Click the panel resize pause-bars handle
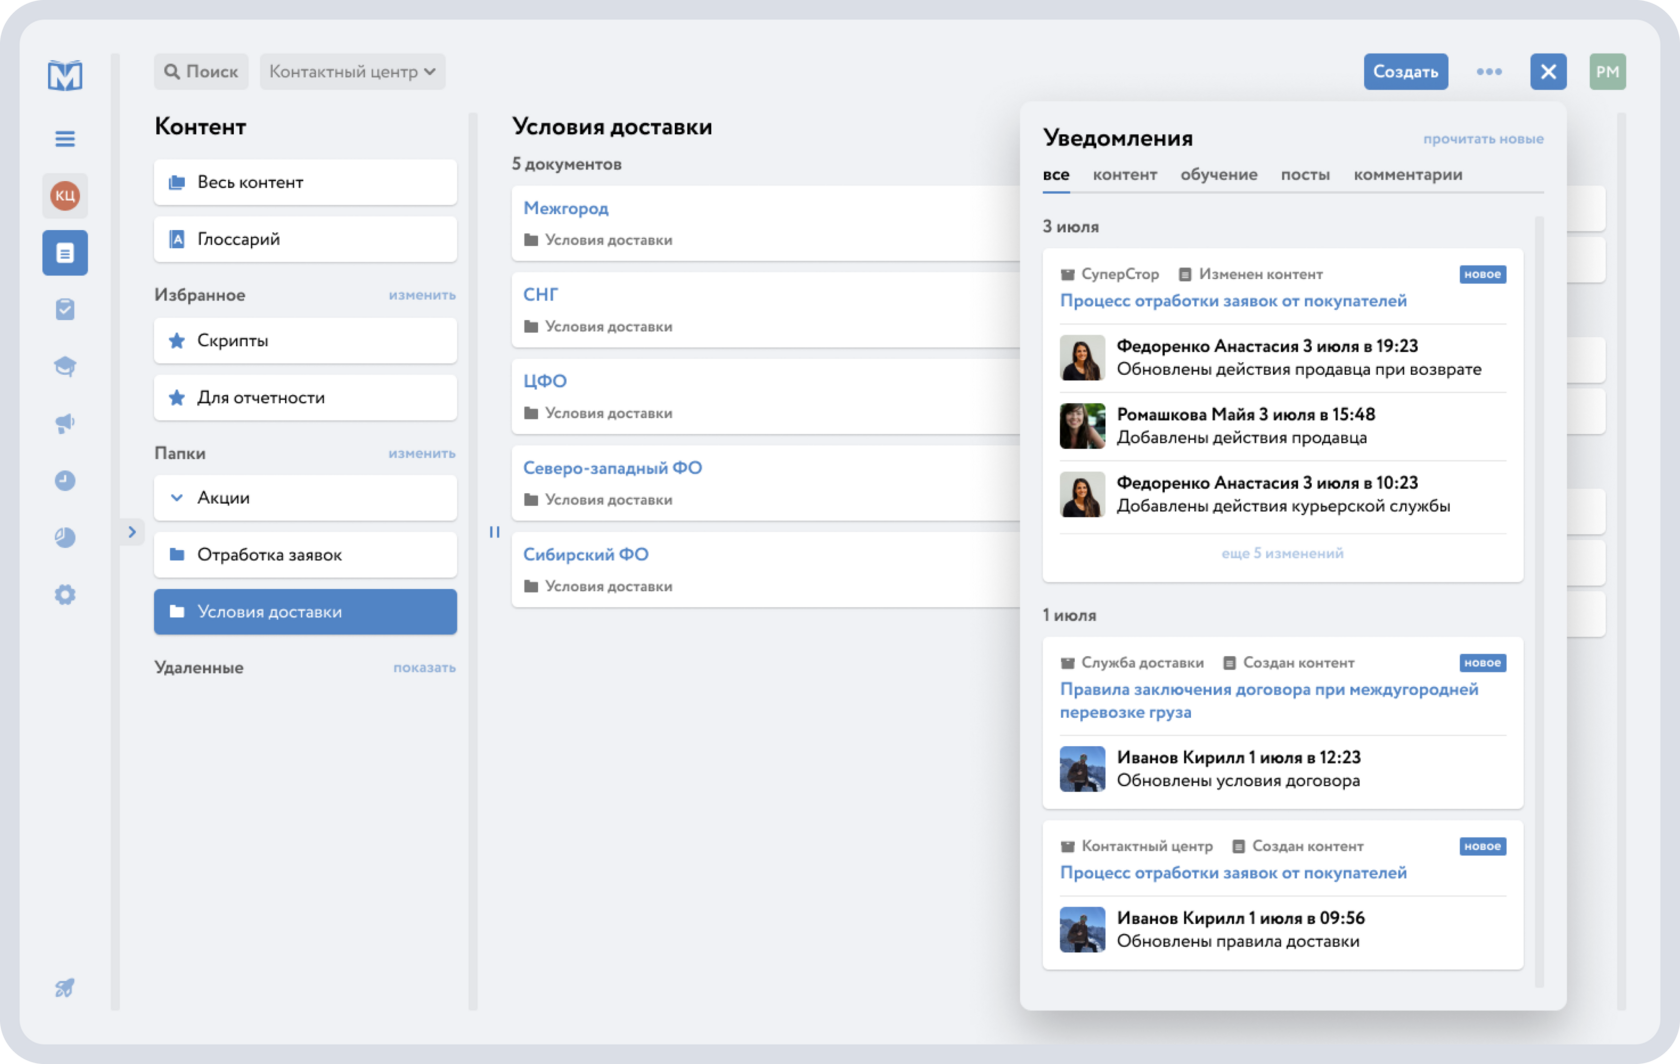 (494, 532)
